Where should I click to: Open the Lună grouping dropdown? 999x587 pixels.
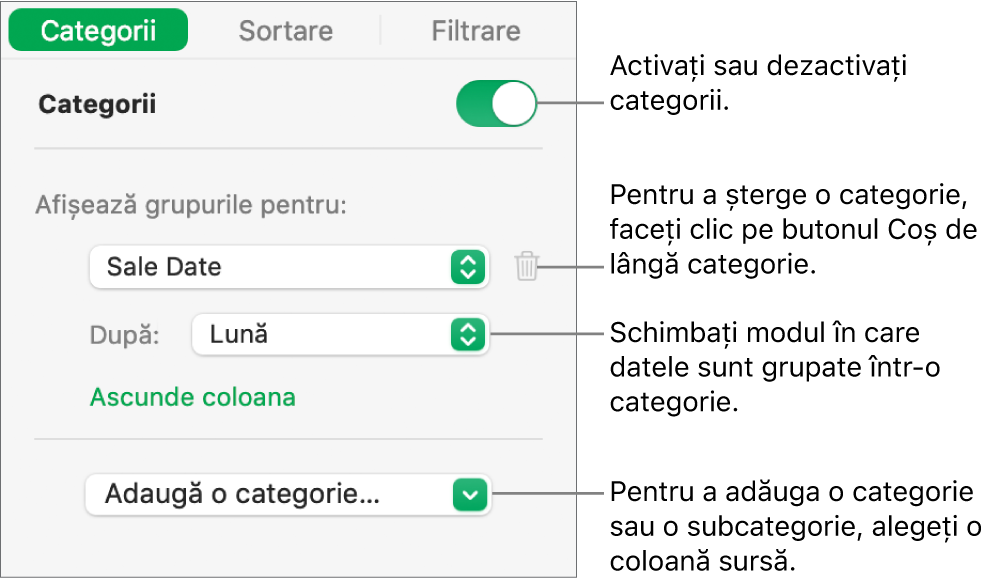[x=340, y=335]
